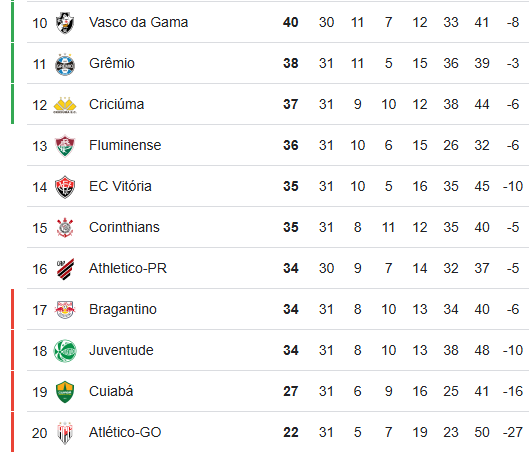Open the Athletico-PR team name link
This screenshot has width=529, height=455.
[x=128, y=268]
